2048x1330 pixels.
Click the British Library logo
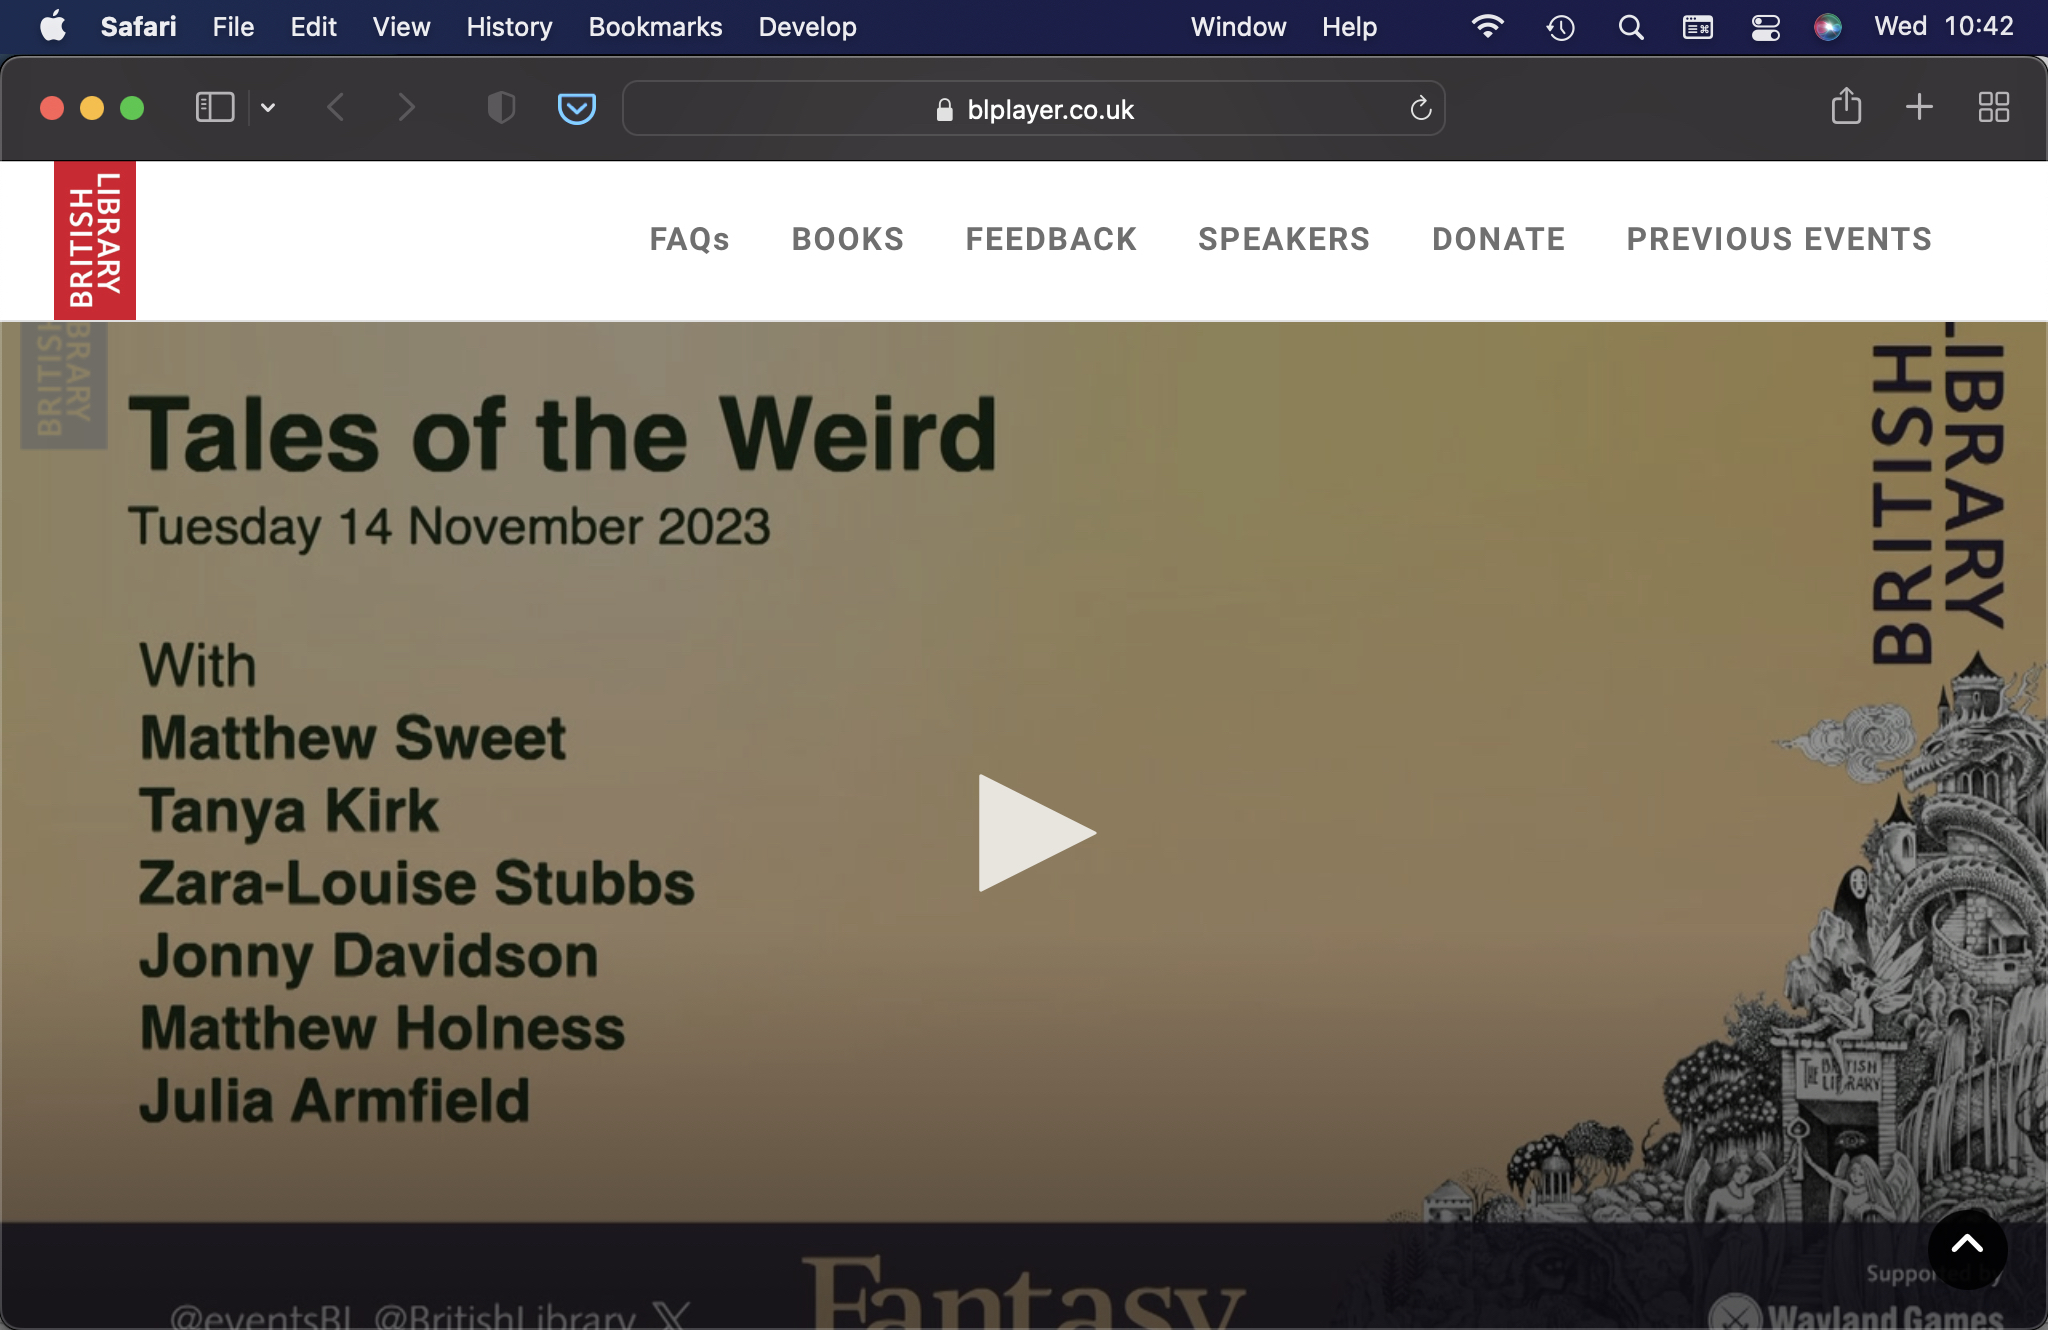[95, 240]
